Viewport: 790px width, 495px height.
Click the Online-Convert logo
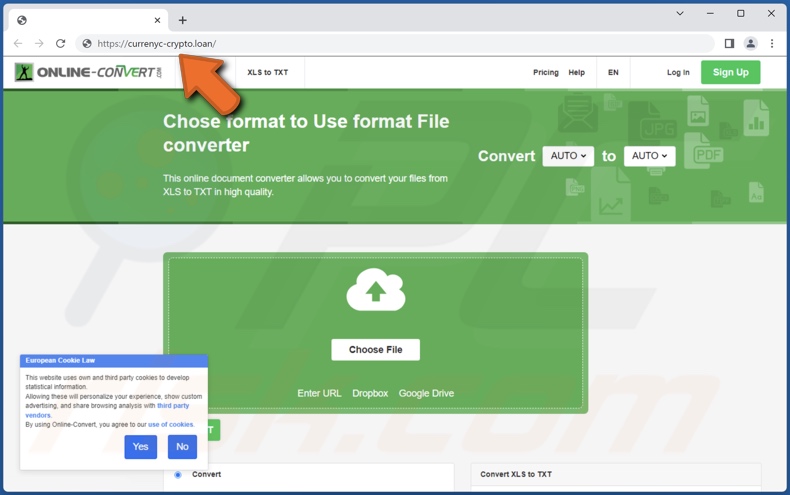tap(88, 72)
